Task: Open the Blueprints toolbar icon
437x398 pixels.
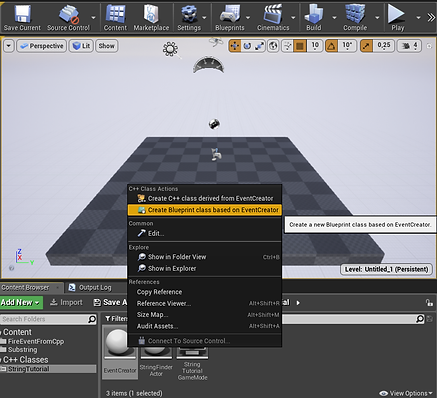Action: coord(230,18)
